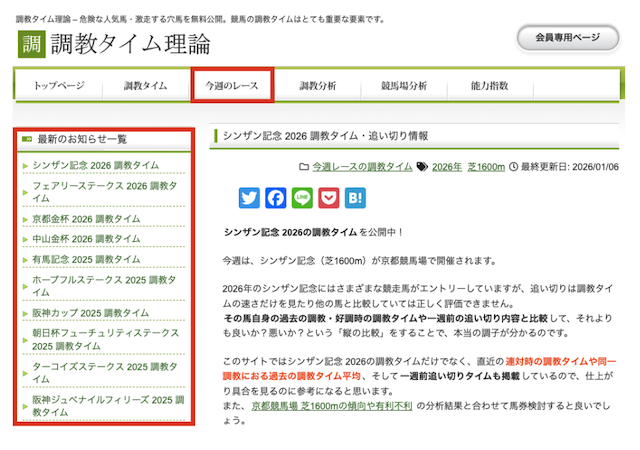
Task: Open ホープフルステークス 2025 調教タイム link
Action: click(x=104, y=286)
